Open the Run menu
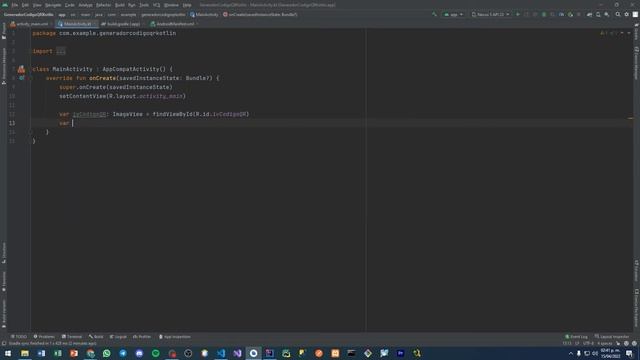Screen dimensions: 640x360 (x=131, y=5)
